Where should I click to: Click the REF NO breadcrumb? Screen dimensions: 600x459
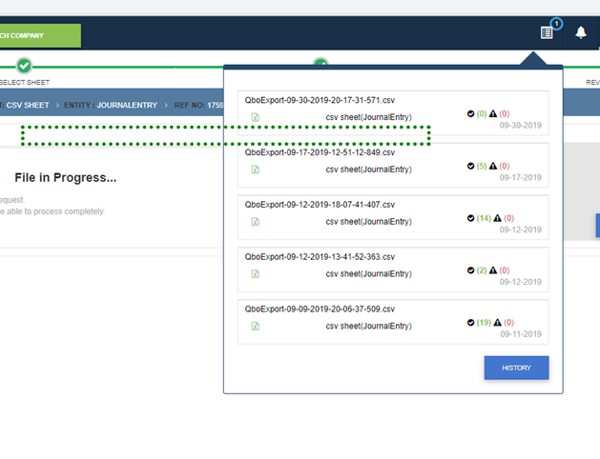[x=199, y=105]
